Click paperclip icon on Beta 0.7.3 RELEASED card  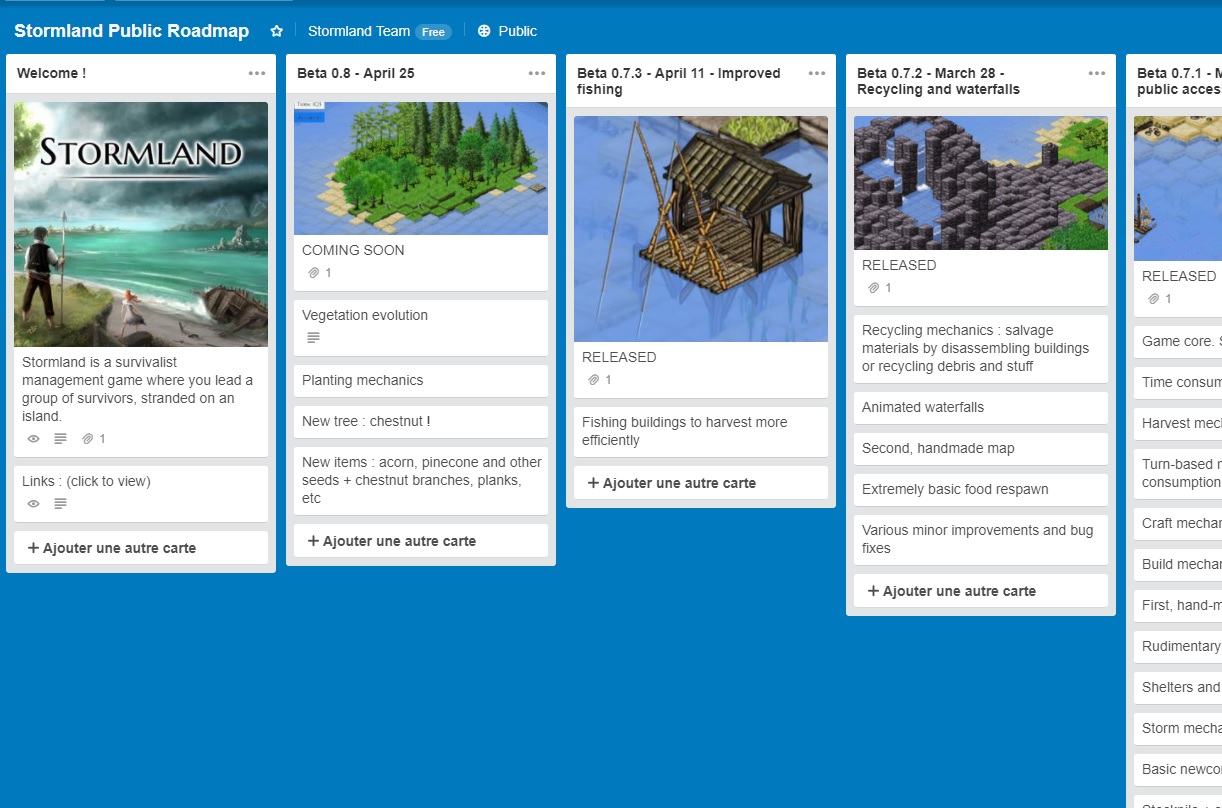pyautogui.click(x=593, y=380)
